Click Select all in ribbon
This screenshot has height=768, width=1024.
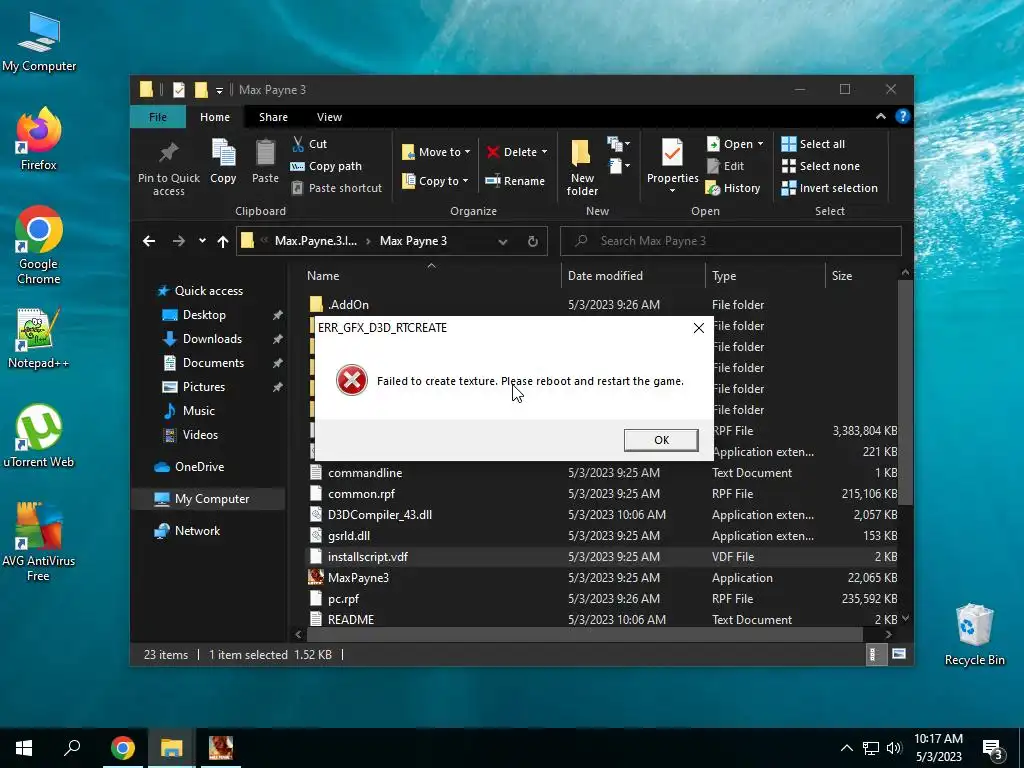(813, 144)
